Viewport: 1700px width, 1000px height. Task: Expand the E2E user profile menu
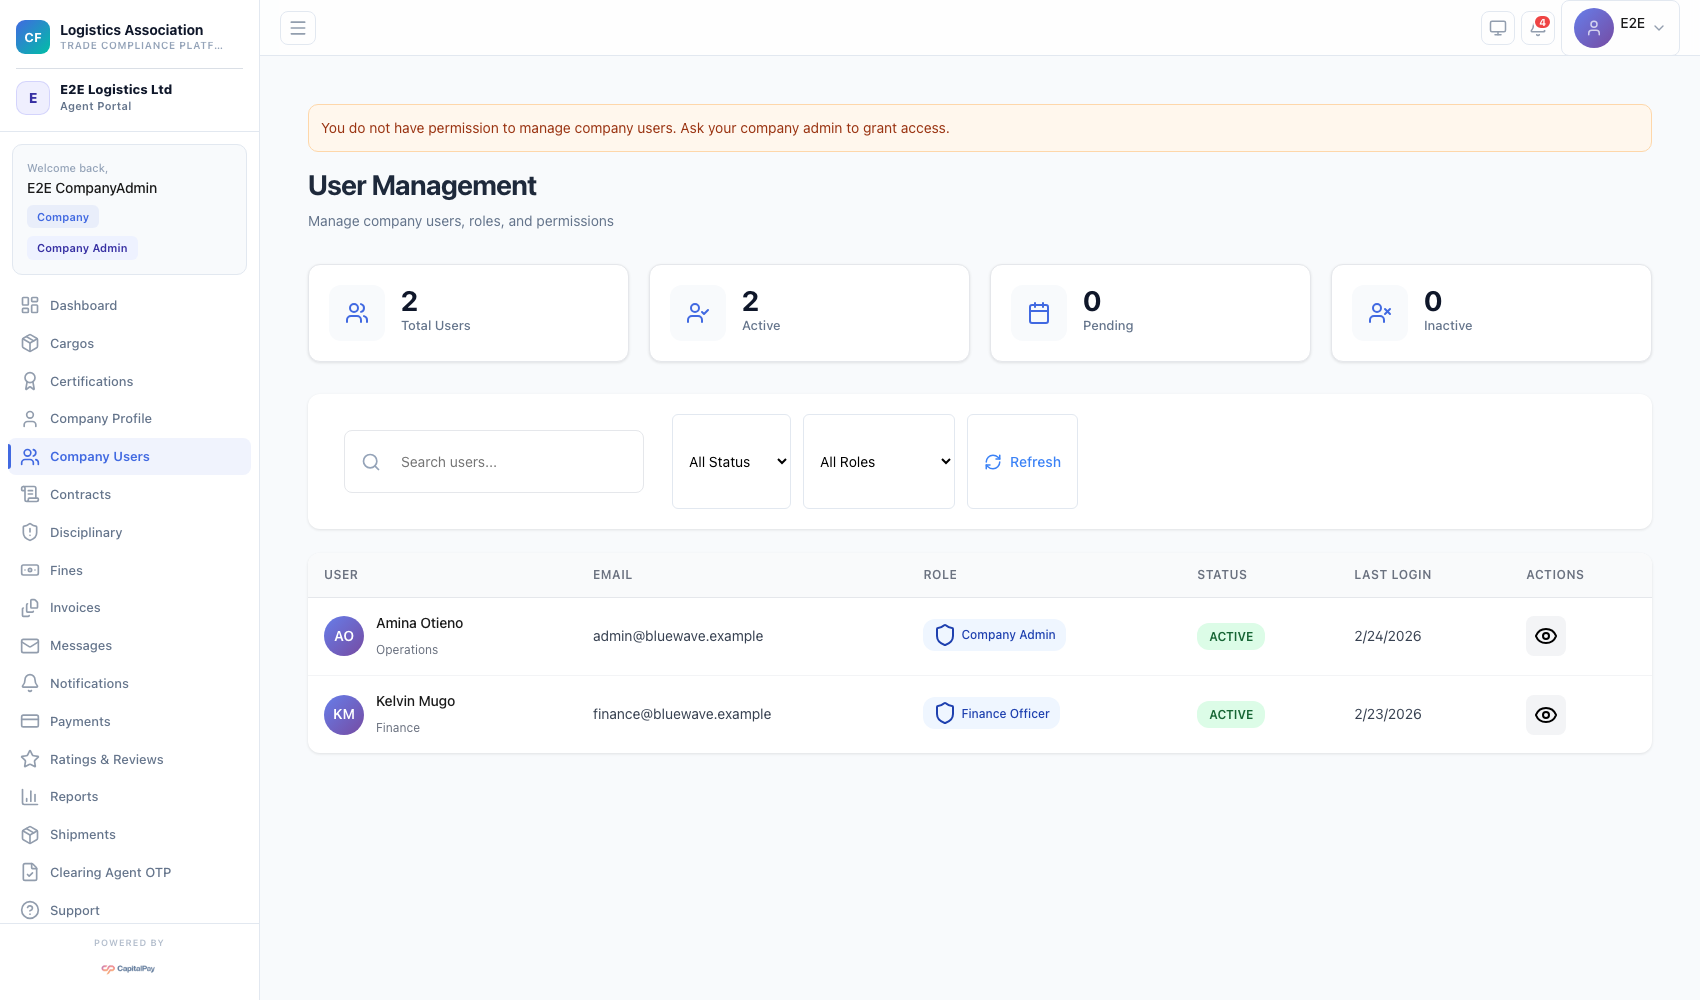click(1619, 28)
